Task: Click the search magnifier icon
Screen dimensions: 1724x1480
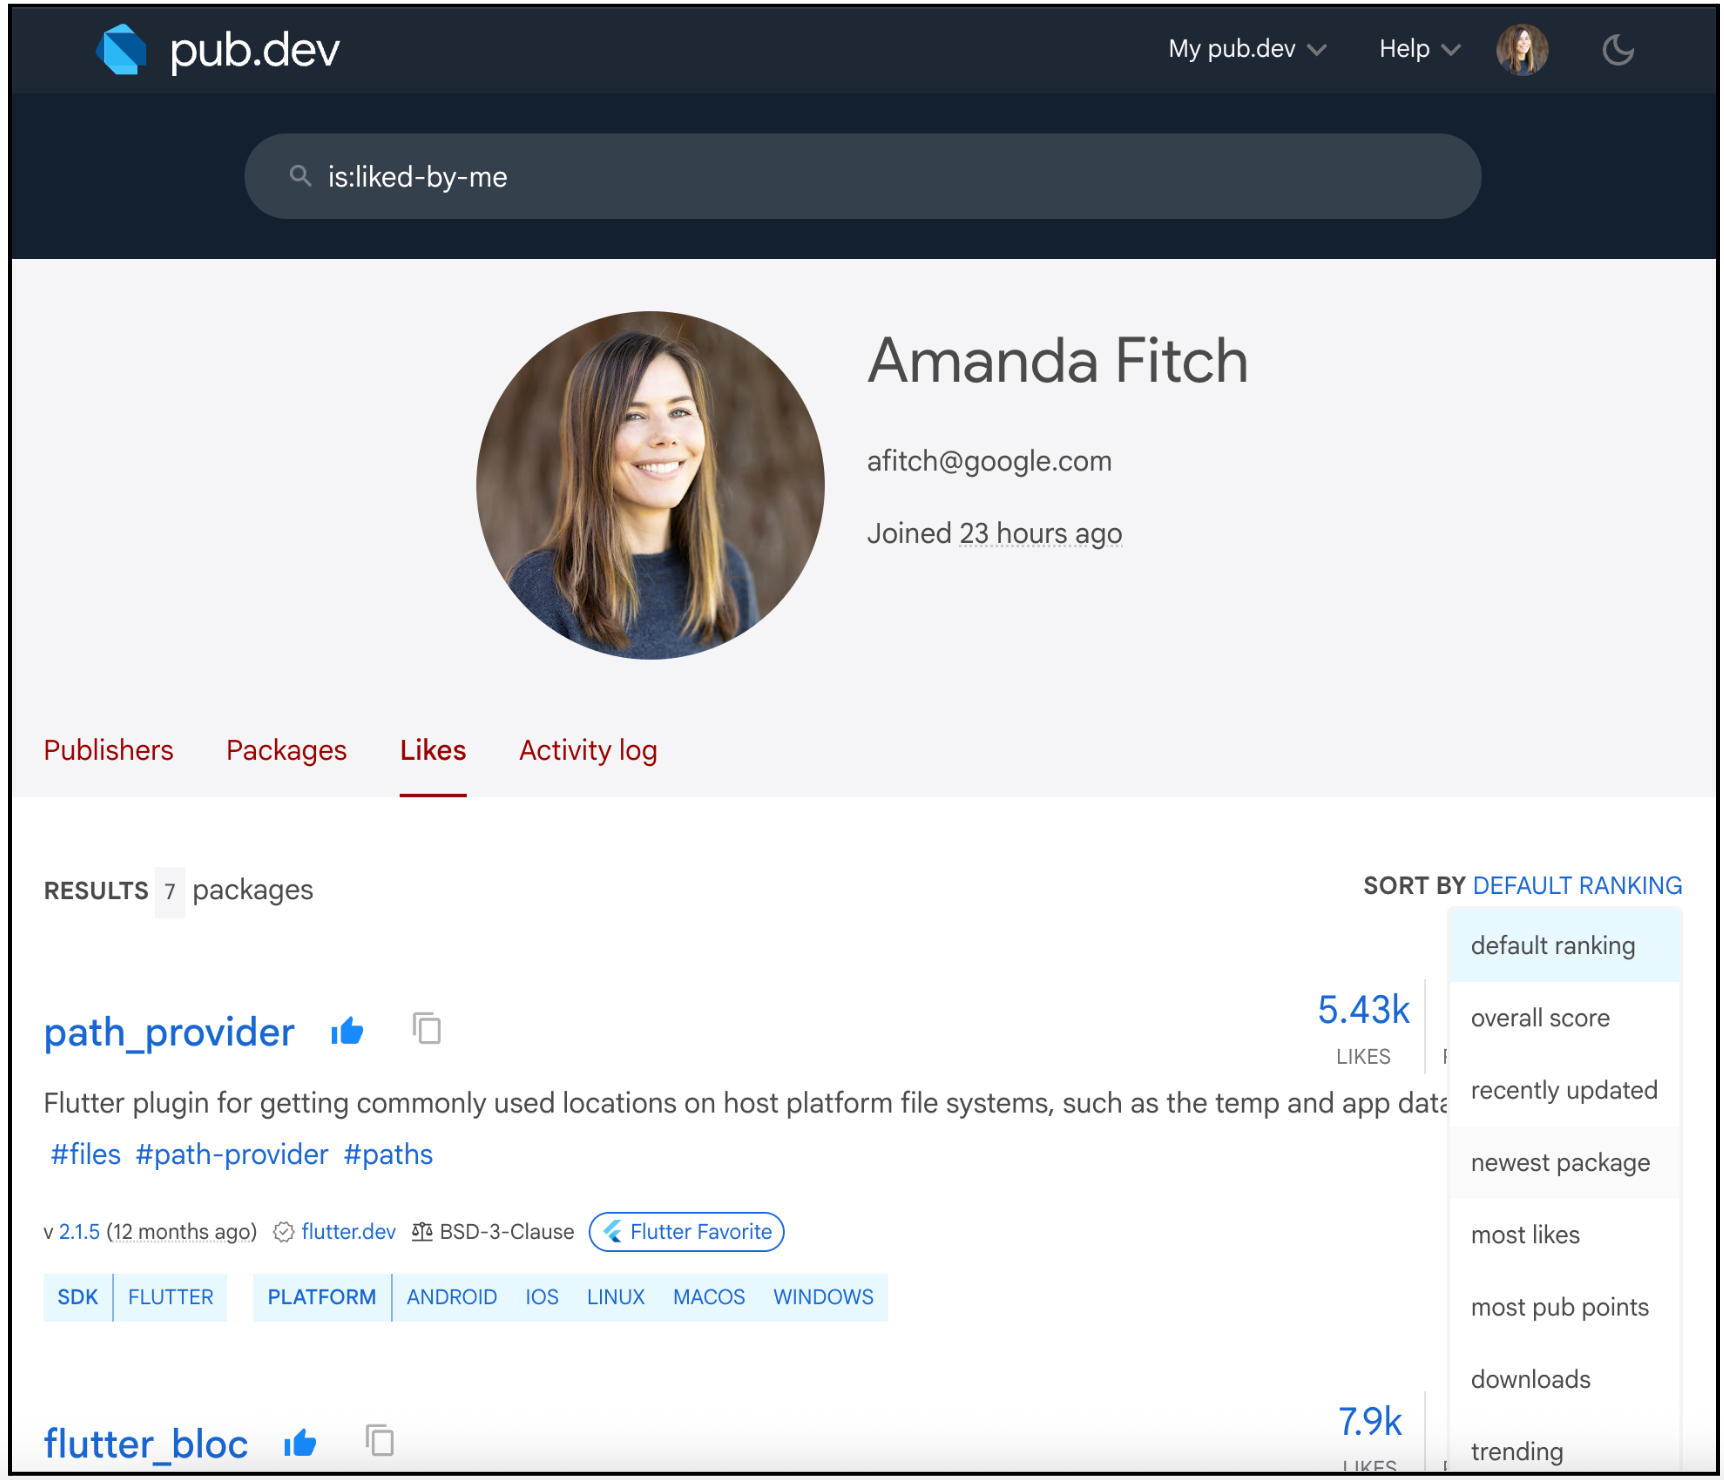Action: pyautogui.click(x=299, y=176)
